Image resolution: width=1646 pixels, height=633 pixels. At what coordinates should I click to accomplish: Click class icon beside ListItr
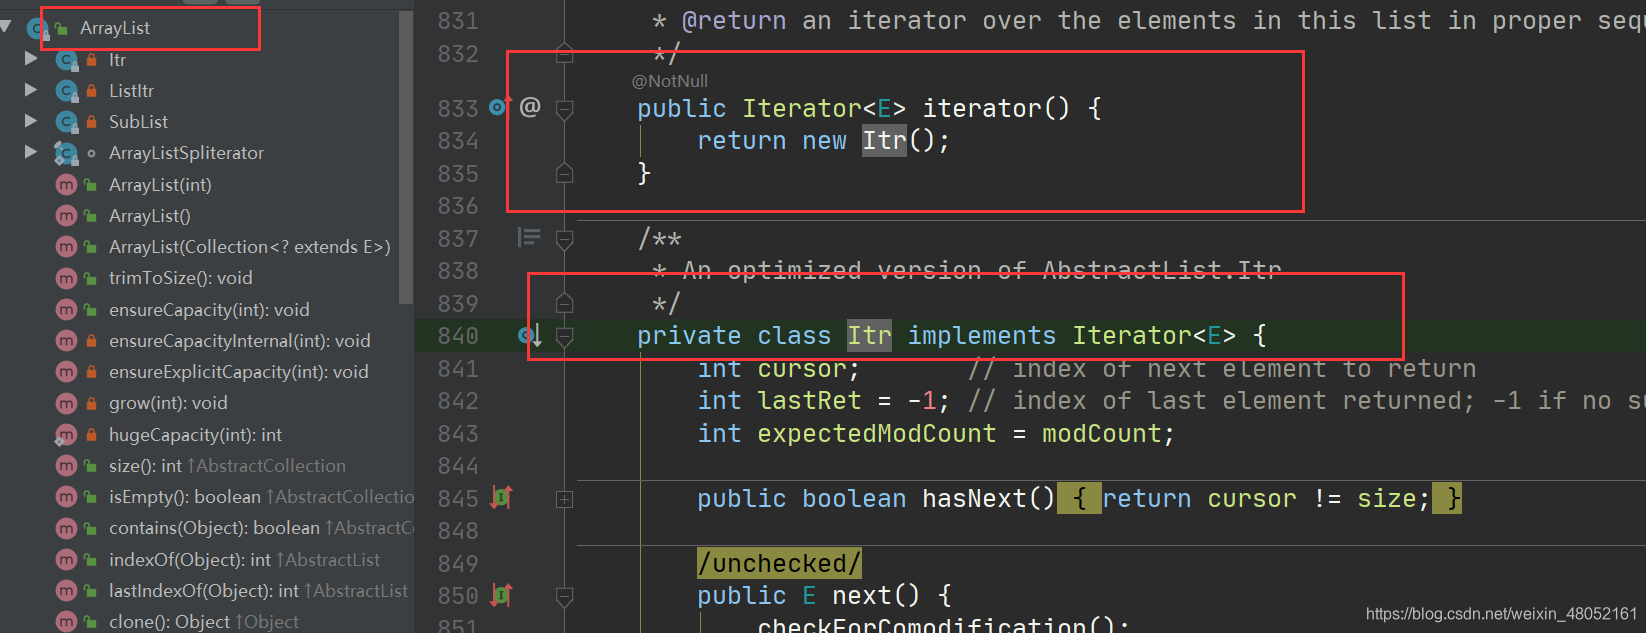tap(67, 91)
